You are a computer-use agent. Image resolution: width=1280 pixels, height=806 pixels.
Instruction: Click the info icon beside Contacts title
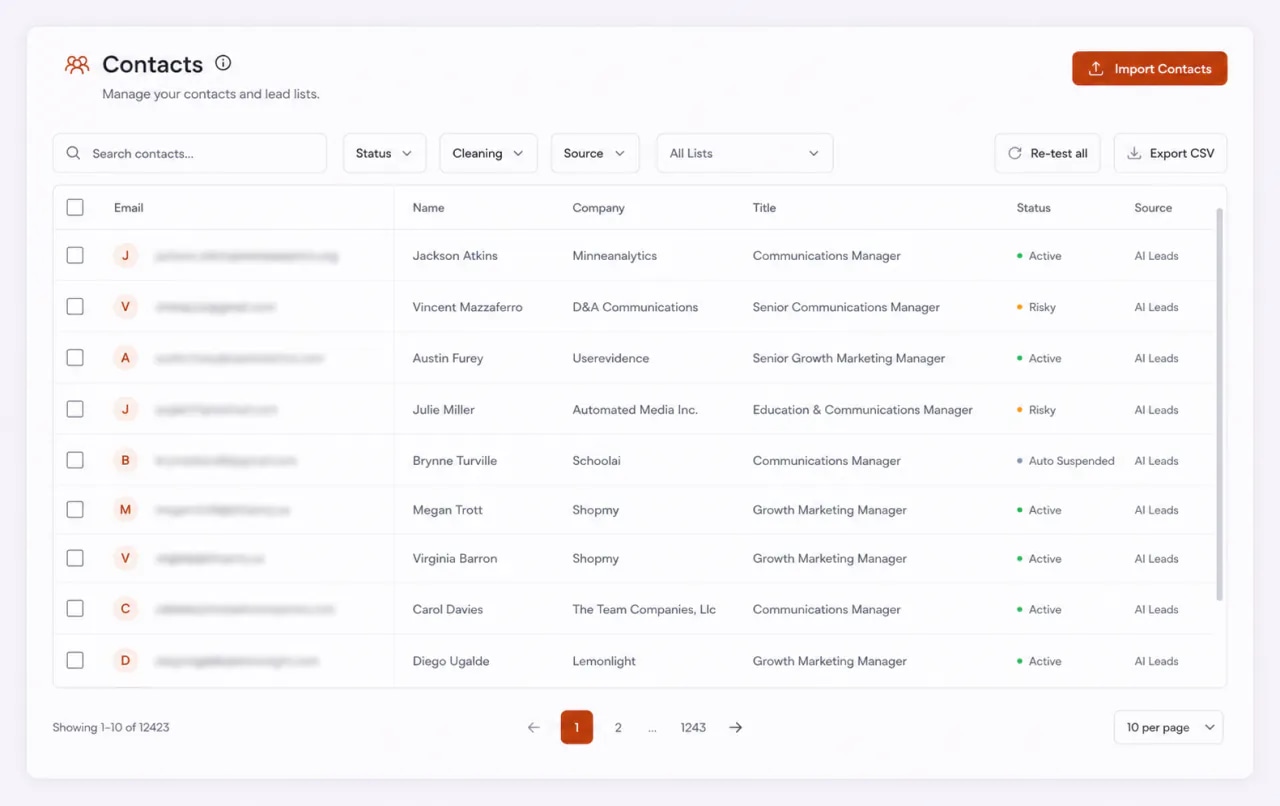[223, 63]
